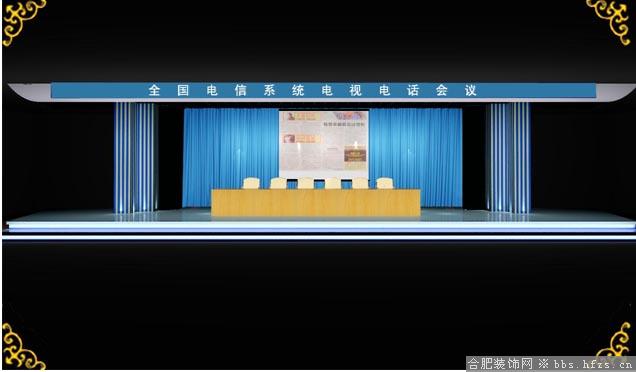Select the first chair on the left
Screen dimensions: 636x372
[251, 183]
